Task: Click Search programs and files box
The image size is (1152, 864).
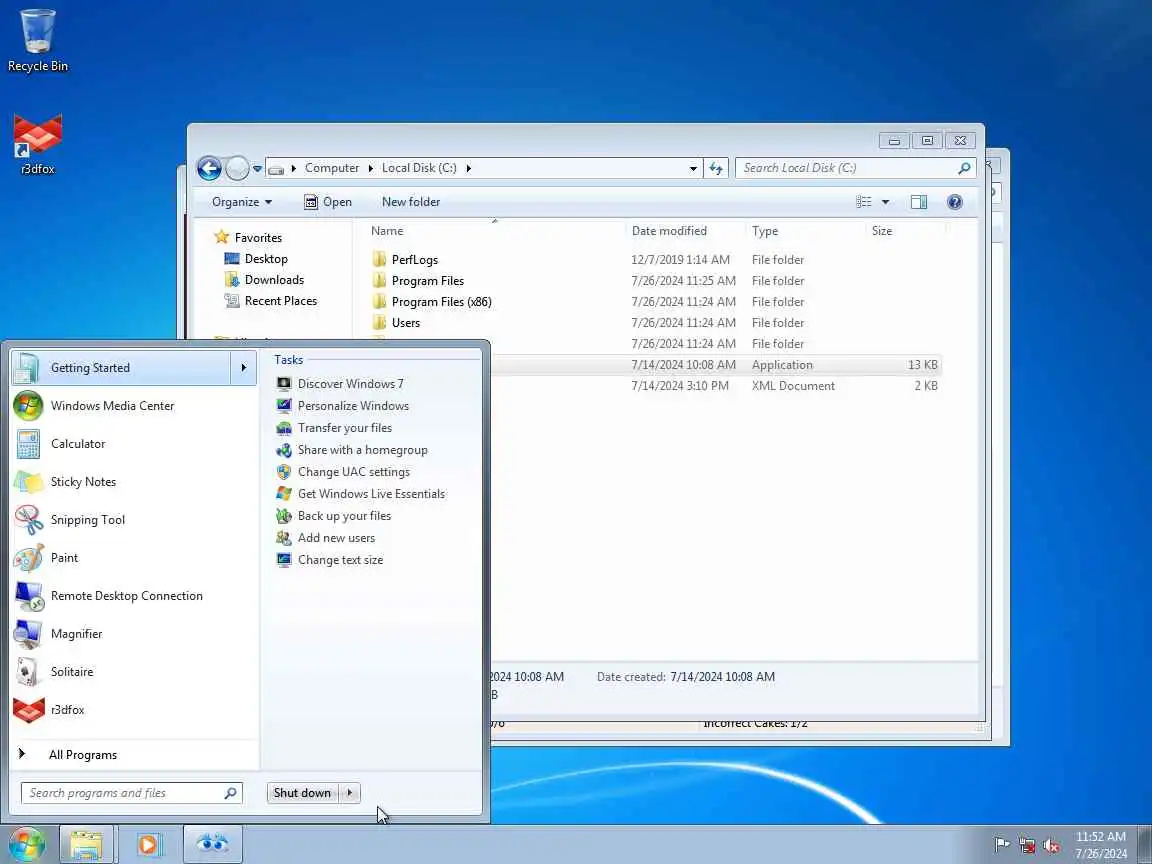Action: coord(132,793)
